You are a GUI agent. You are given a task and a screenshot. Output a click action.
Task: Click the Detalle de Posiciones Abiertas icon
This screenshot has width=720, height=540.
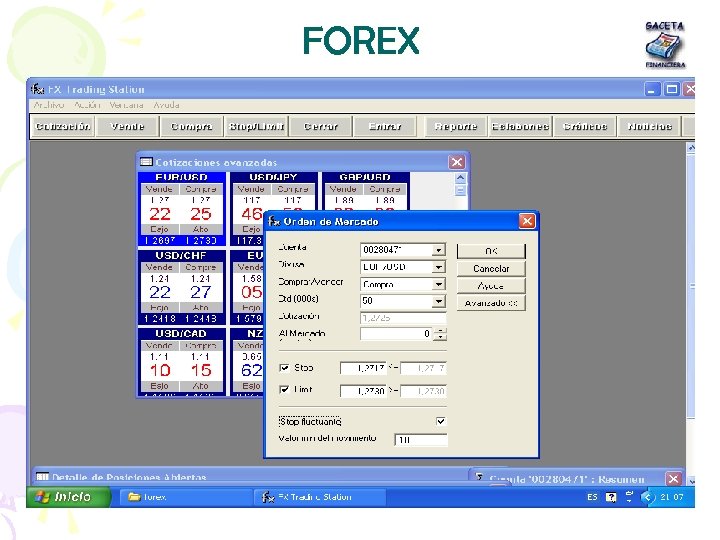pyautogui.click(x=42, y=477)
